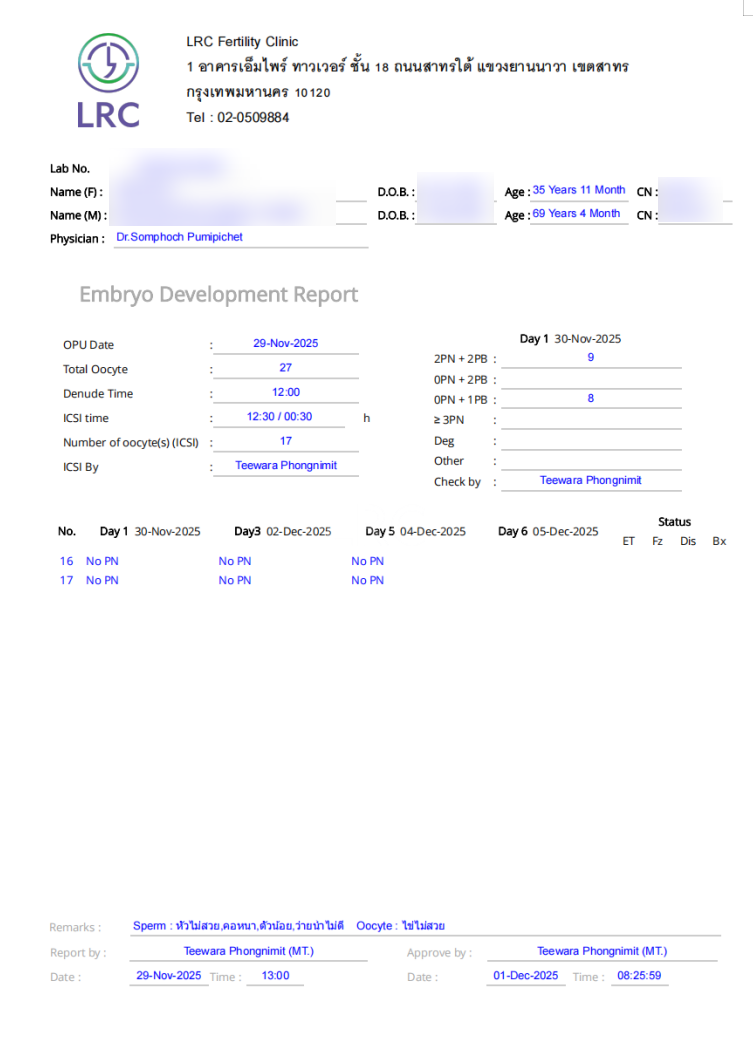Click the Check by name field
The image size is (753, 1050).
point(591,480)
